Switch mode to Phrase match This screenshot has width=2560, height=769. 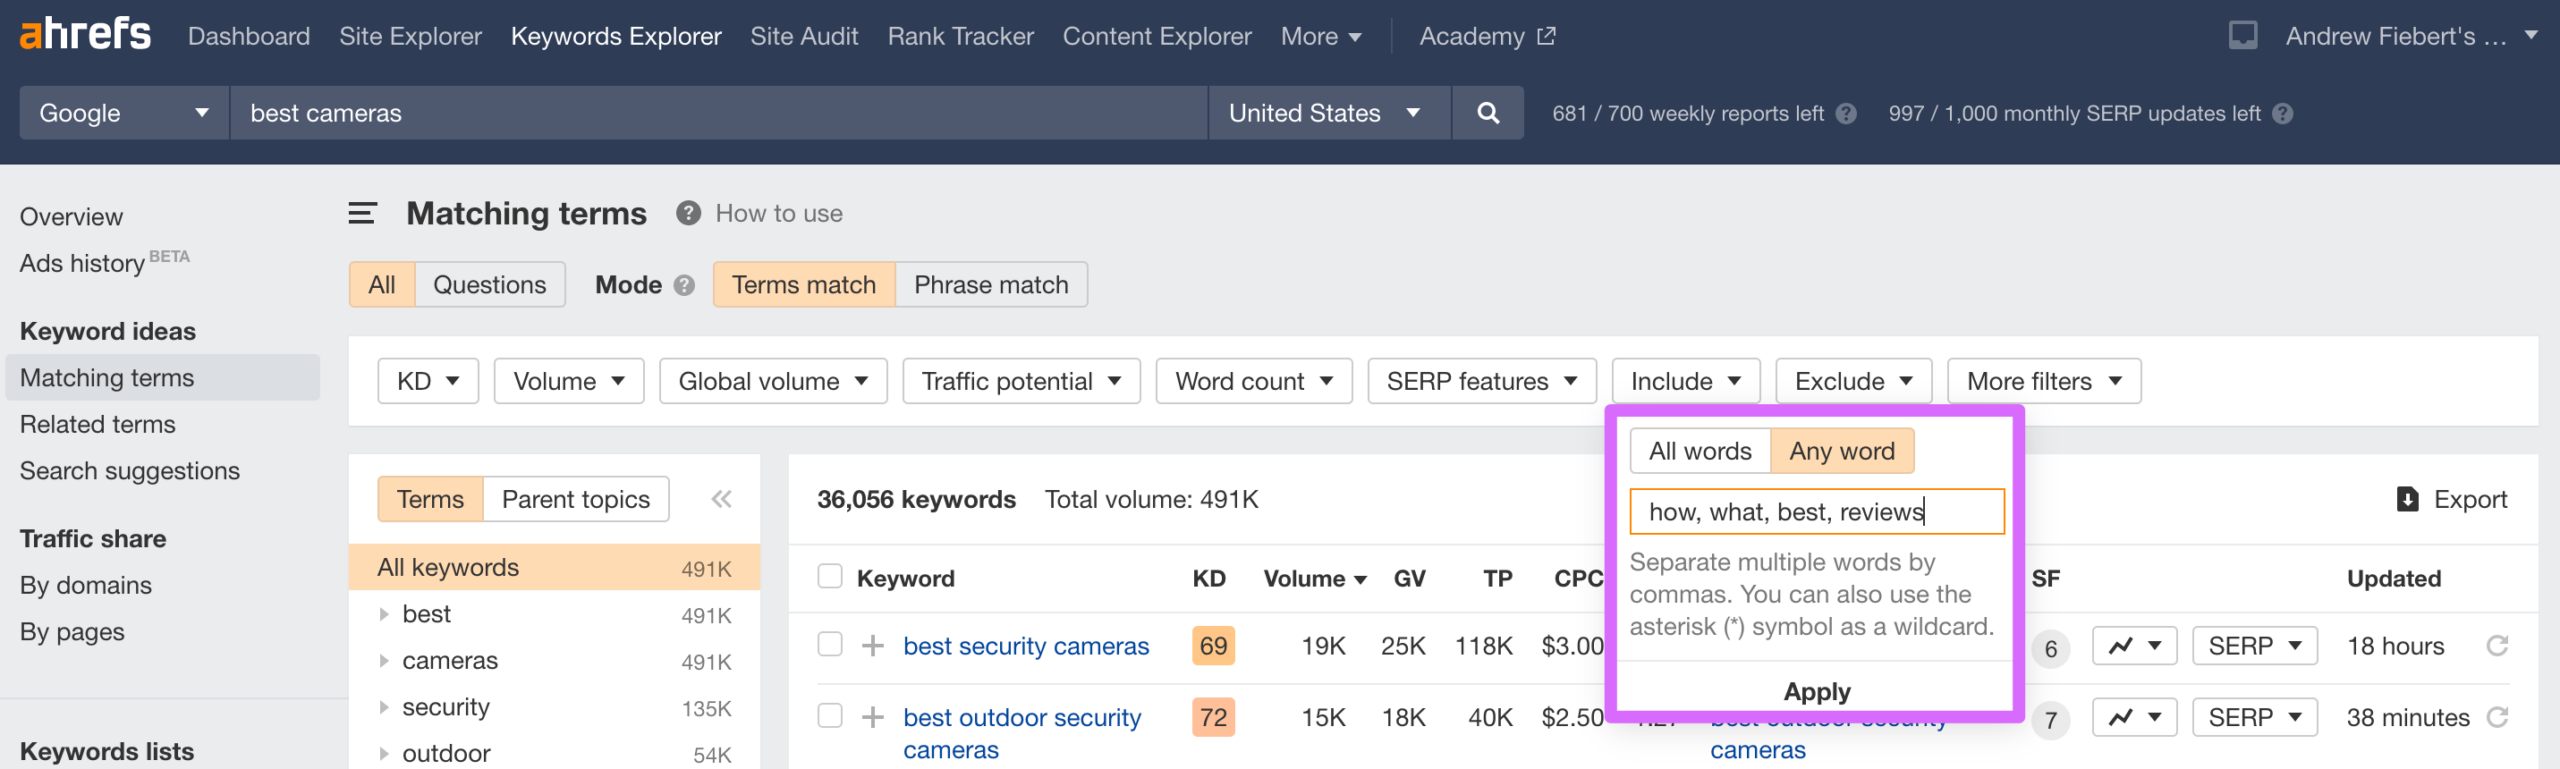pos(991,285)
